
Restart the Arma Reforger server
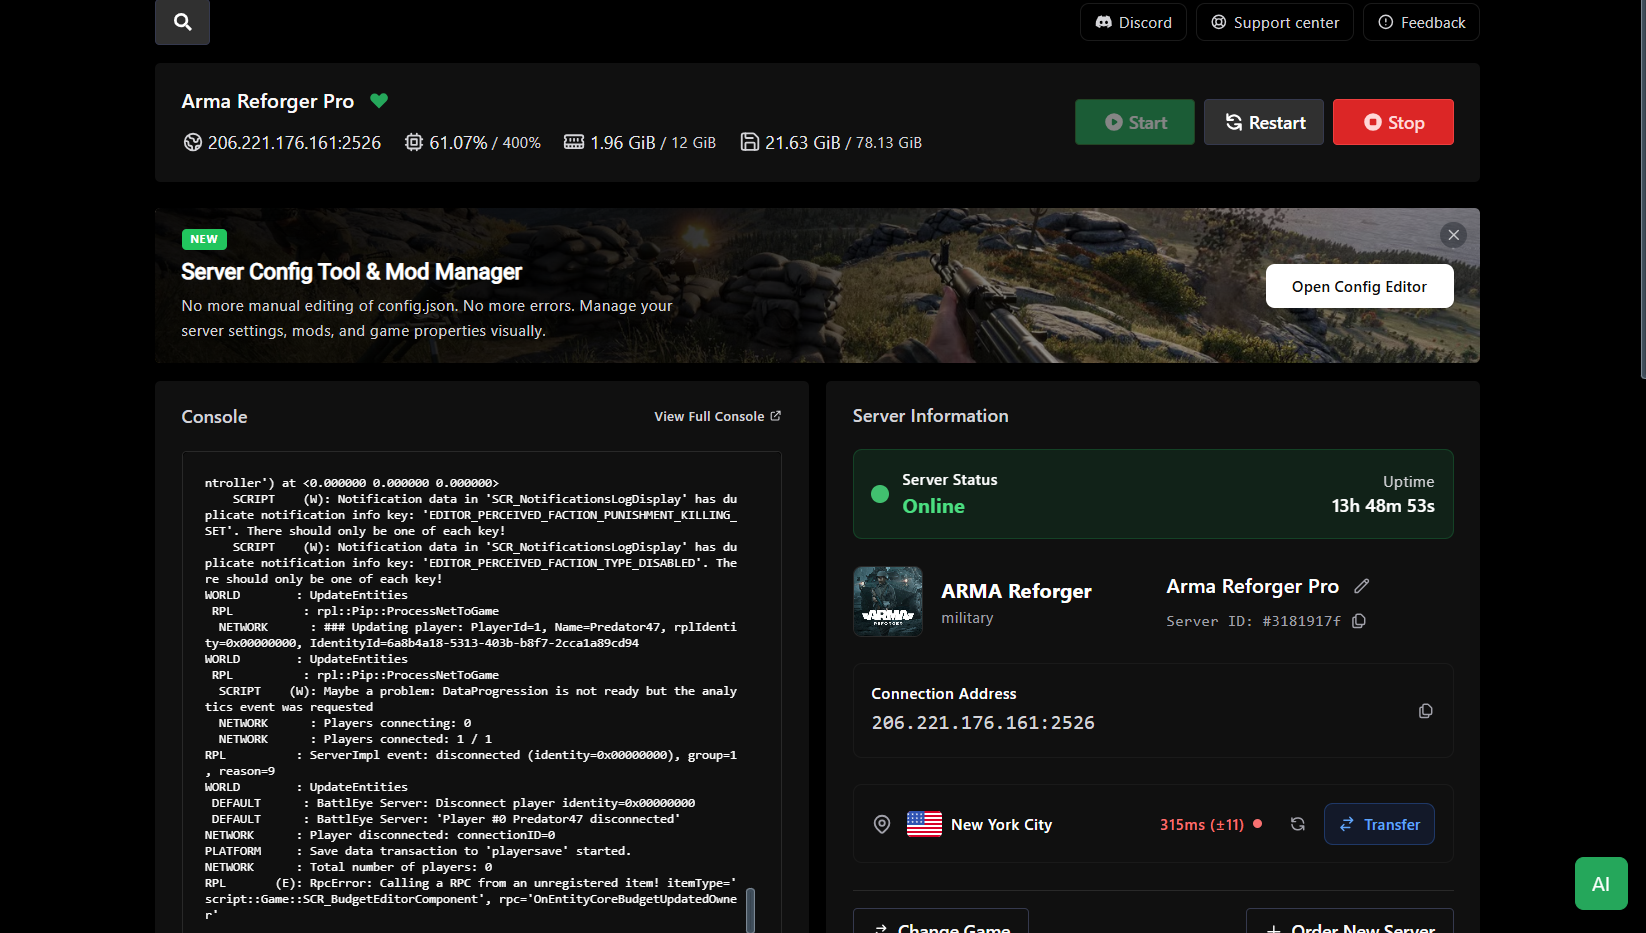[x=1263, y=122]
